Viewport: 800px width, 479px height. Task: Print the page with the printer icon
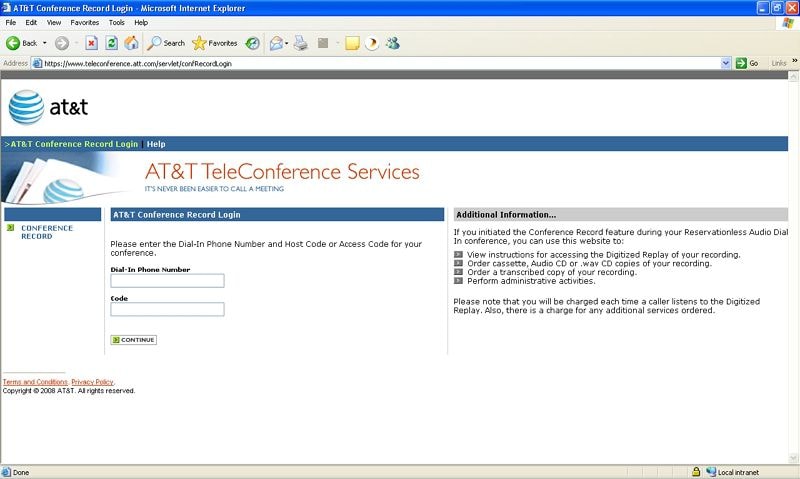(x=301, y=43)
